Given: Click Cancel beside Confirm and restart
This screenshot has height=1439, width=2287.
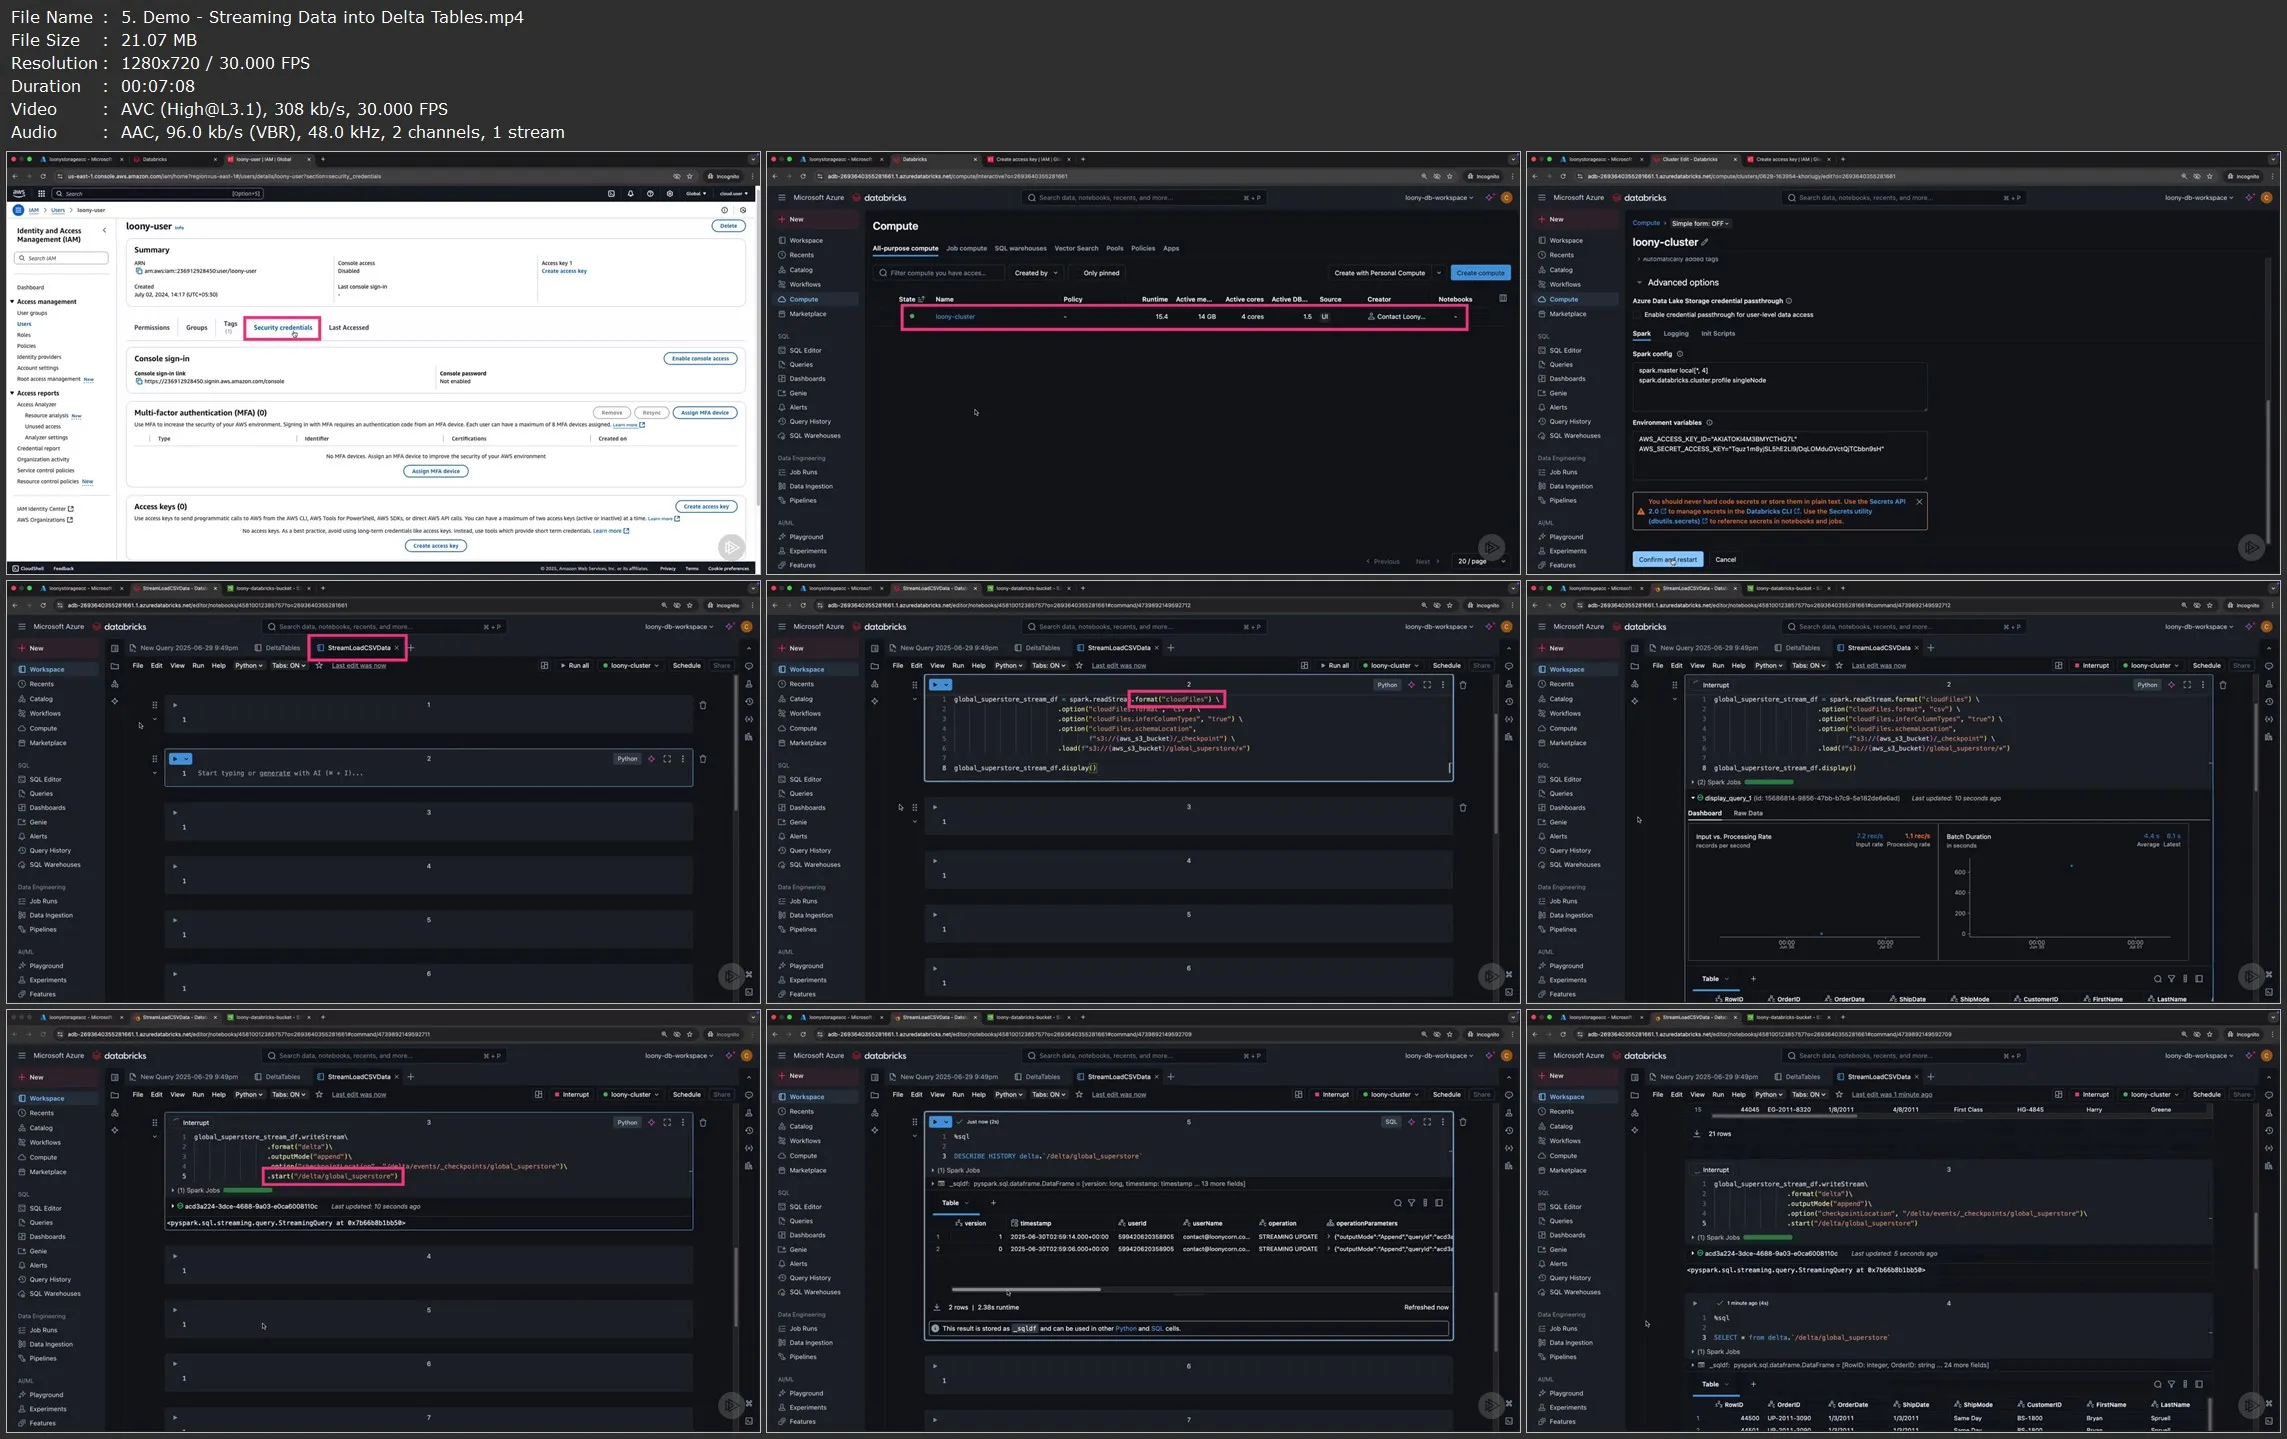Looking at the screenshot, I should pyautogui.click(x=1725, y=559).
